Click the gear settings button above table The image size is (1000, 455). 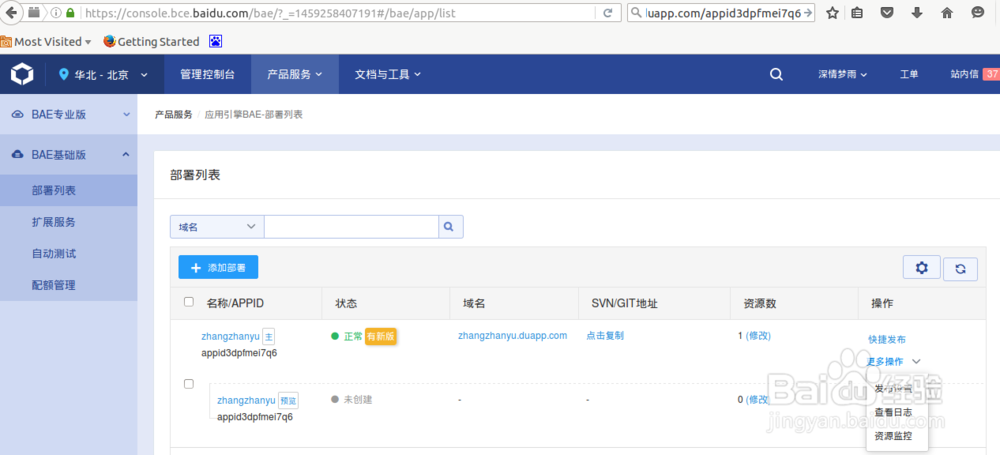point(922,267)
